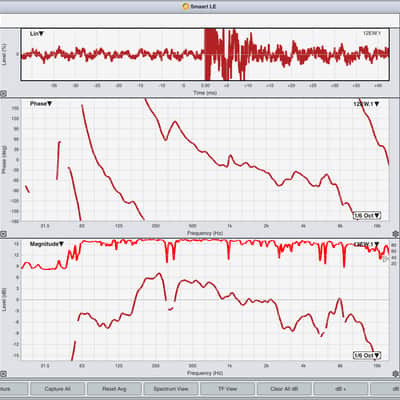Collapse the phase pane arrow
The width and height of the screenshot is (400, 400).
click(3, 234)
